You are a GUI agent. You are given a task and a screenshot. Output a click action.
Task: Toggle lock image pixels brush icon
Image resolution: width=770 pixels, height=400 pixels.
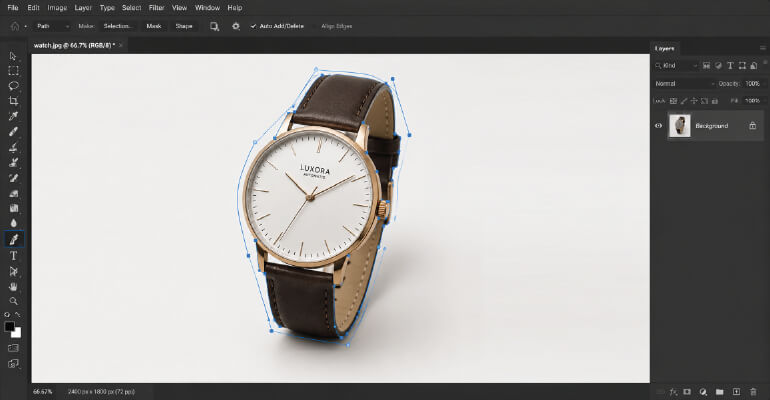684,101
